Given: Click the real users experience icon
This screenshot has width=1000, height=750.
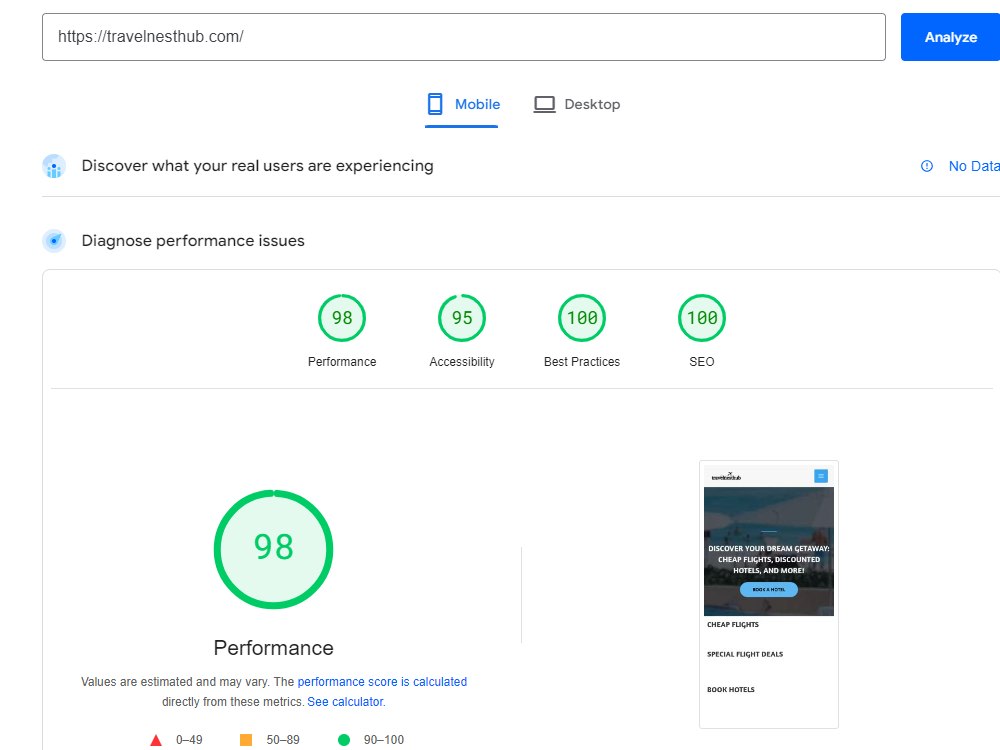Looking at the screenshot, I should point(54,166).
